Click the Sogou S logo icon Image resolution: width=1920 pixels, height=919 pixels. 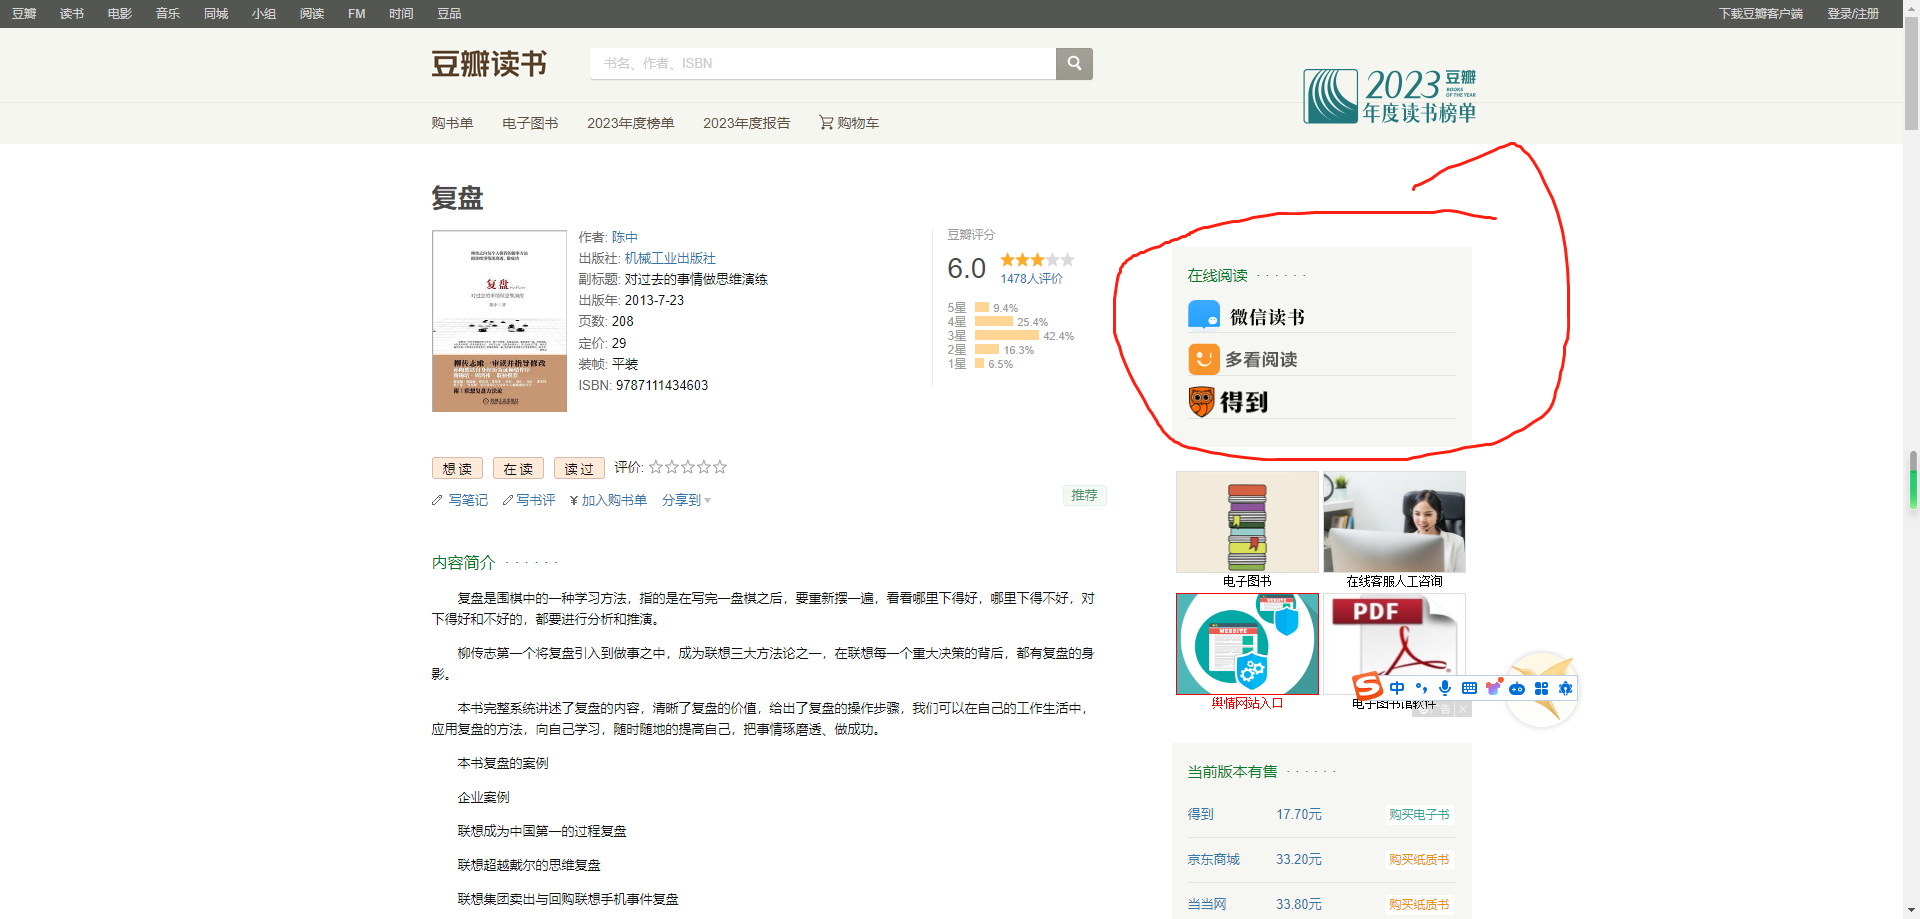click(1367, 686)
